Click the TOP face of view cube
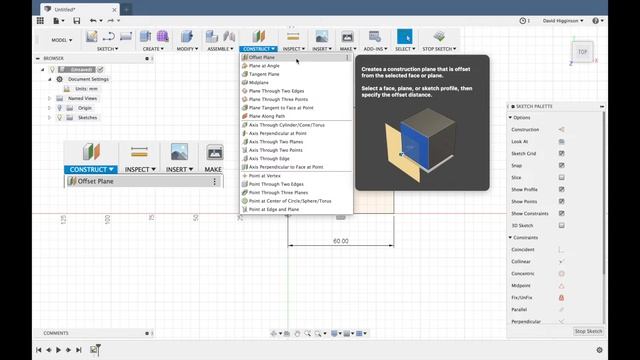The width and height of the screenshot is (640, 360). pos(582,52)
